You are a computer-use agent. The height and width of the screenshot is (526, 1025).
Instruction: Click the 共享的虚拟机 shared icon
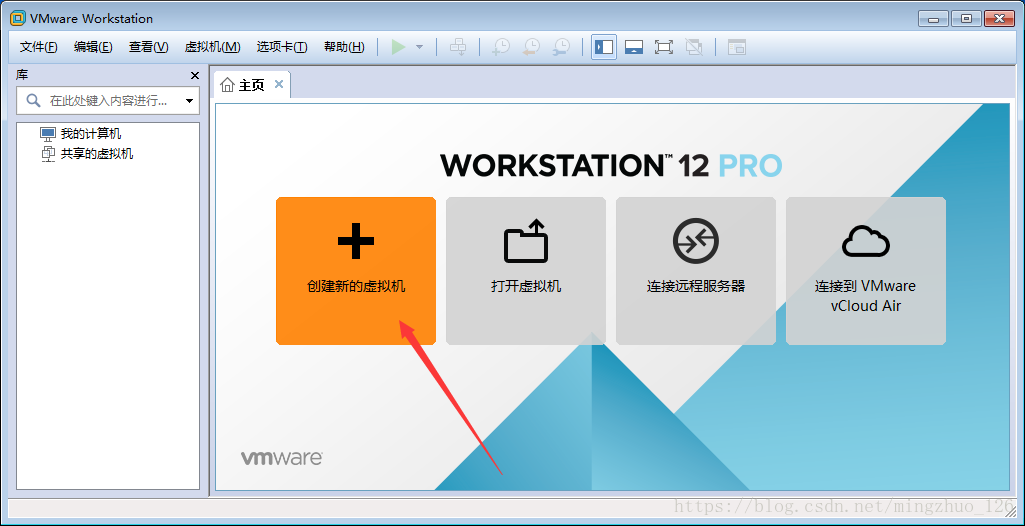48,154
